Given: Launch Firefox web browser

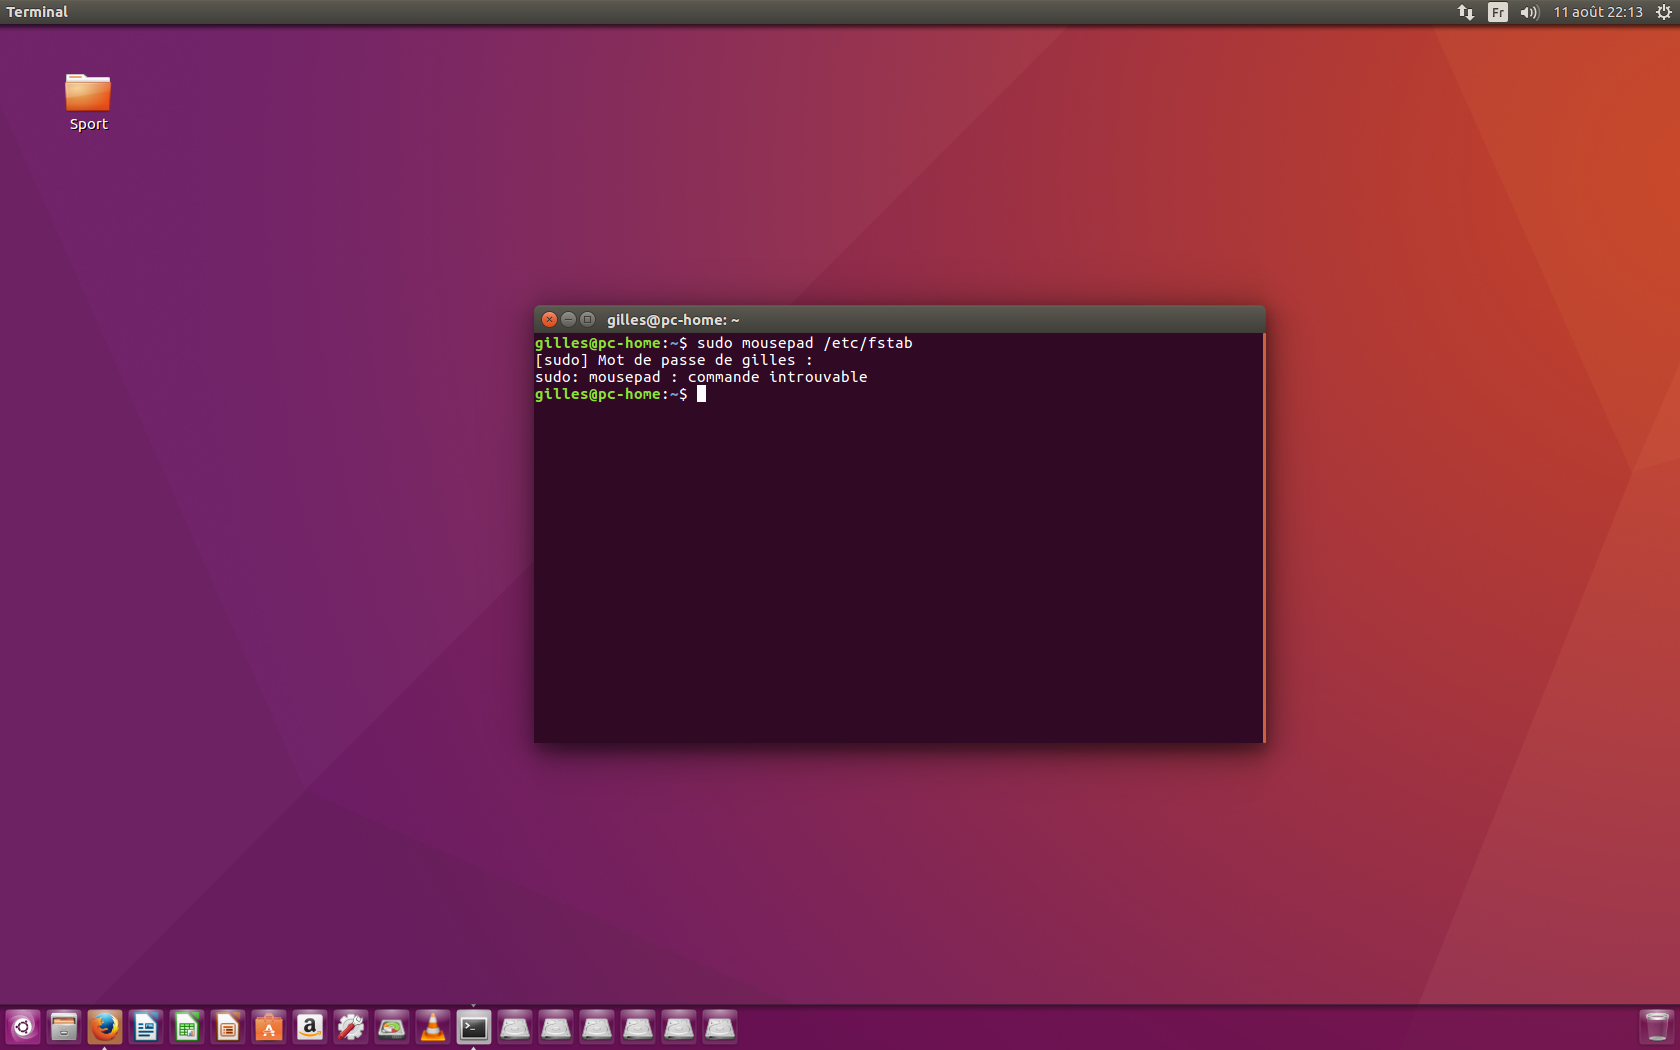Looking at the screenshot, I should coord(105,1027).
